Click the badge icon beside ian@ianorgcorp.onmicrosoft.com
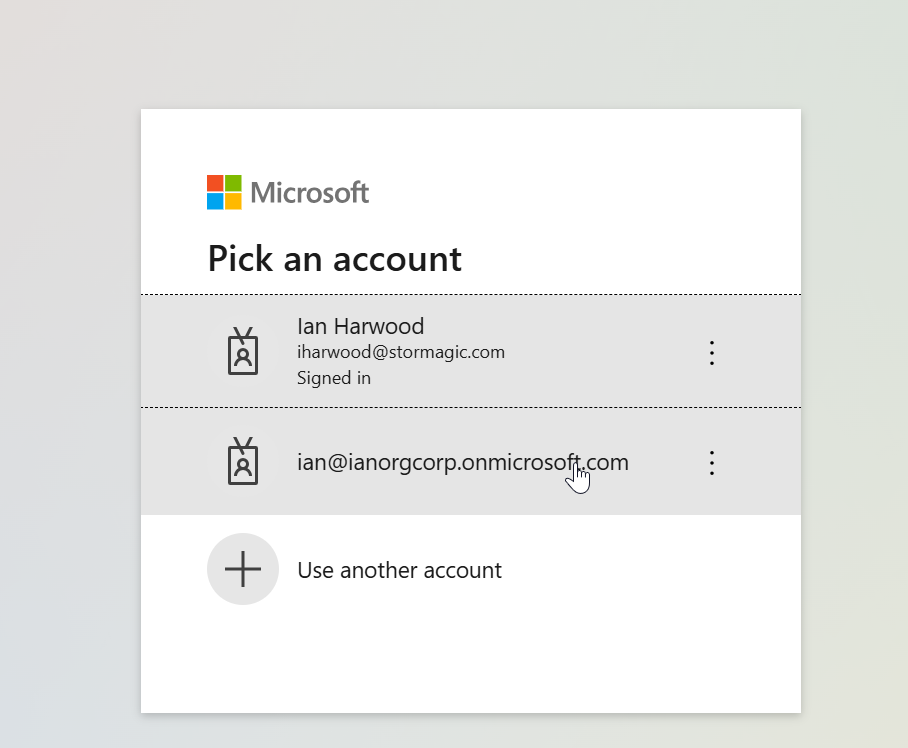 (243, 461)
